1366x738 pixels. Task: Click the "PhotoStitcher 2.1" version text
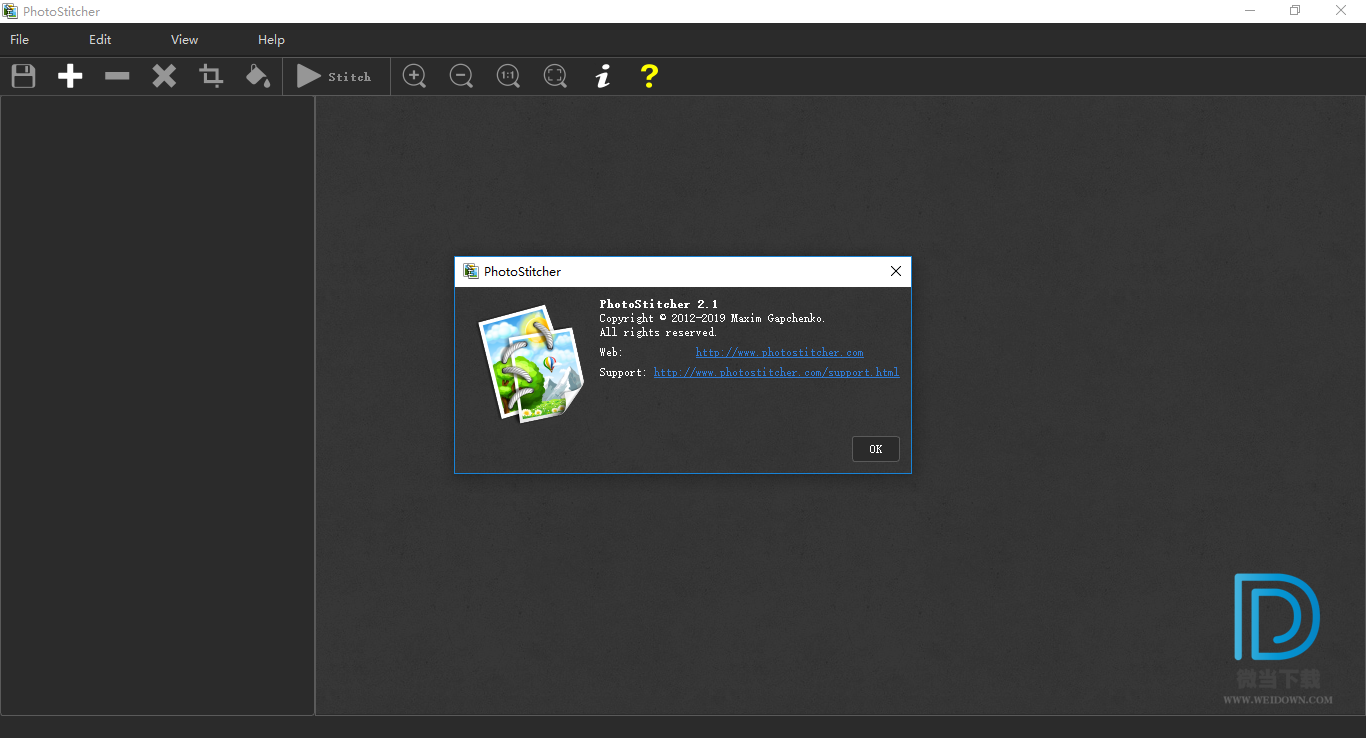(x=659, y=304)
